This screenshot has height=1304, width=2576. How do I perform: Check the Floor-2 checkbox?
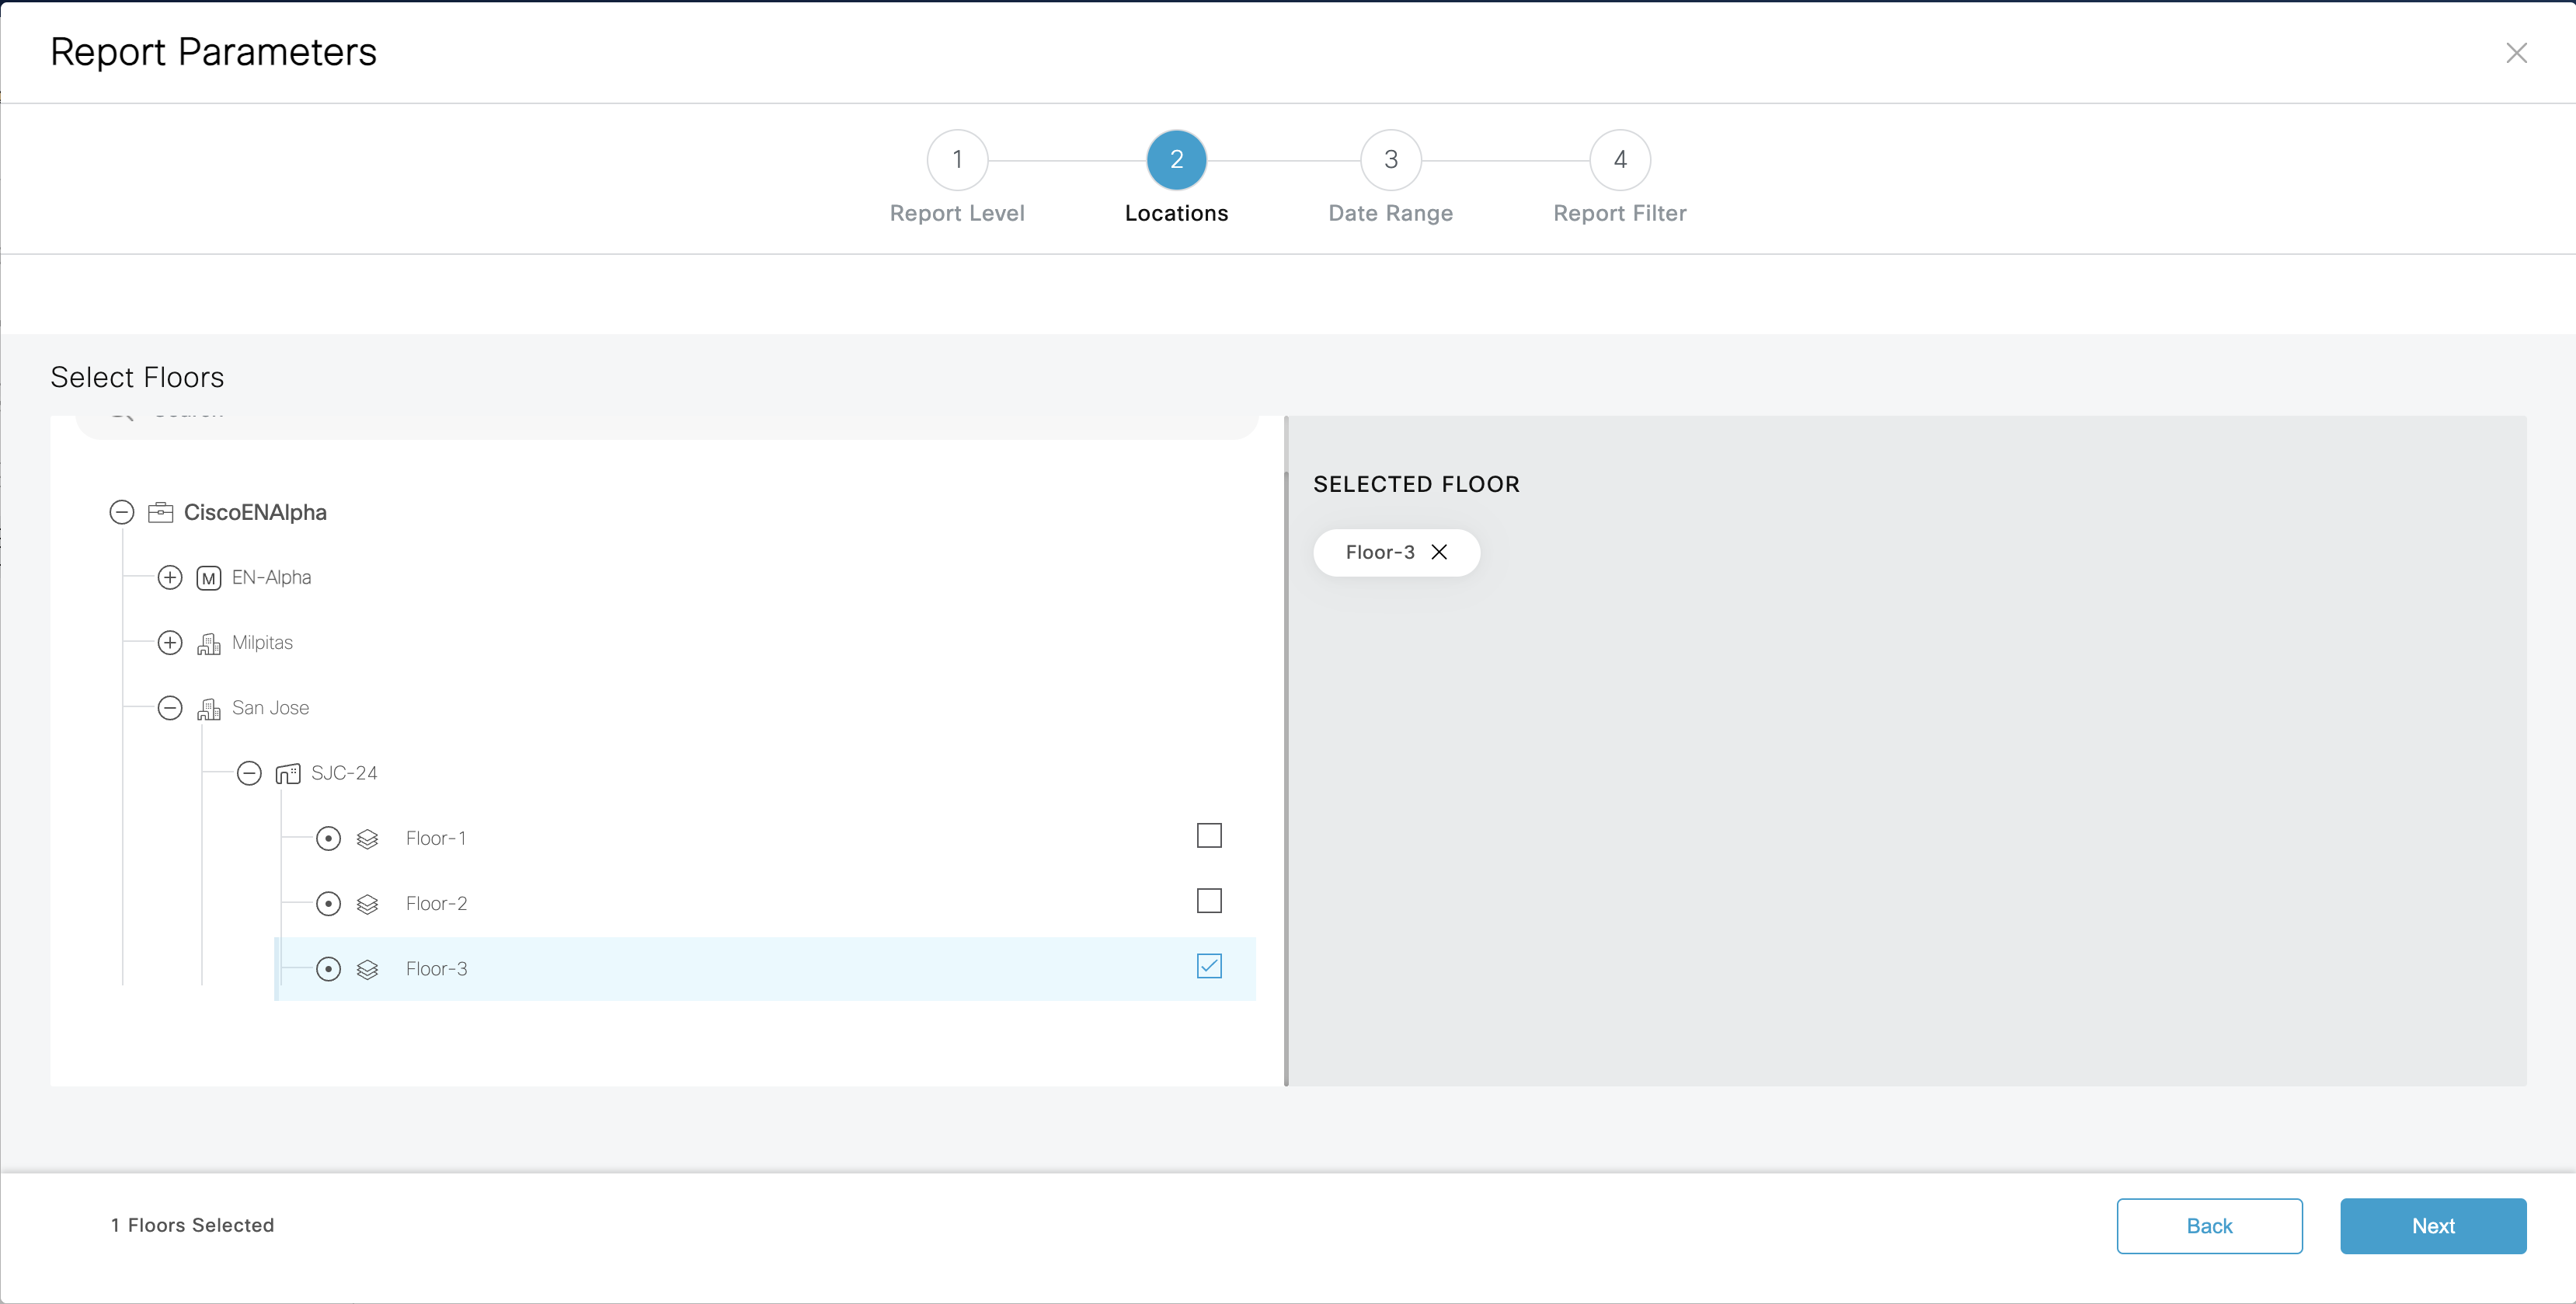click(1209, 901)
